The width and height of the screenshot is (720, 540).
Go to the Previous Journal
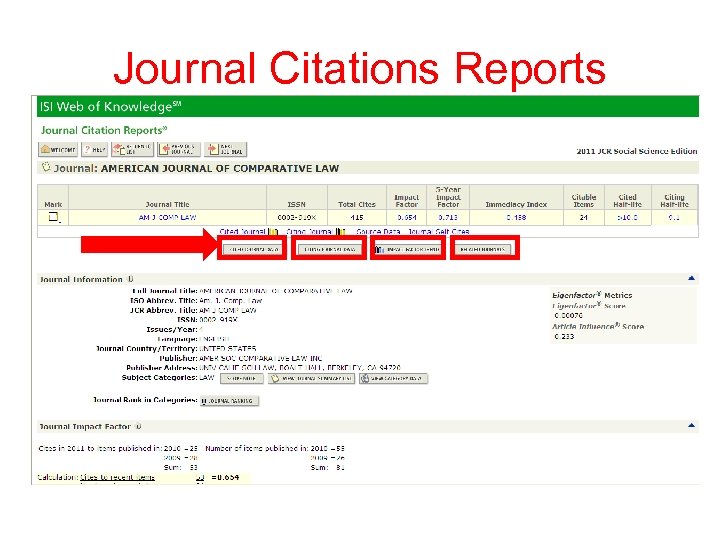point(179,149)
